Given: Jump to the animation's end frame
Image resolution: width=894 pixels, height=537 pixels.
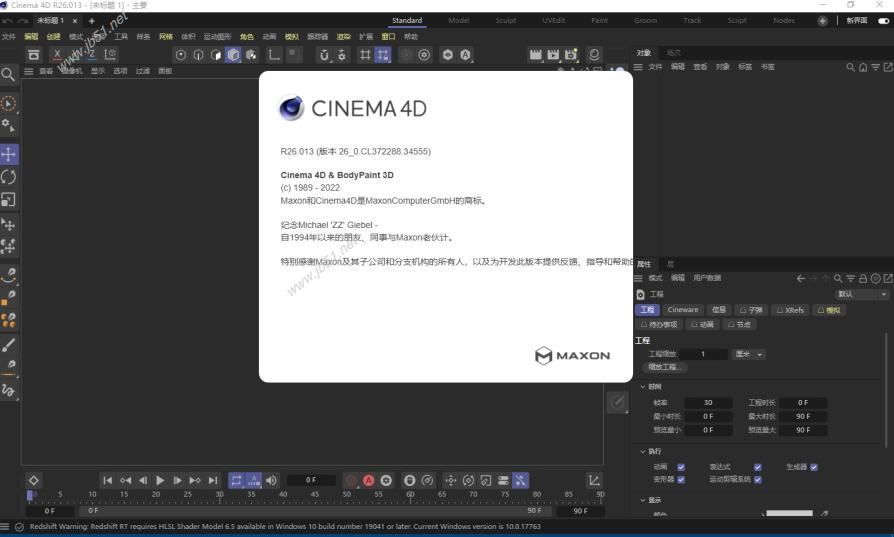Looking at the screenshot, I should (213, 481).
